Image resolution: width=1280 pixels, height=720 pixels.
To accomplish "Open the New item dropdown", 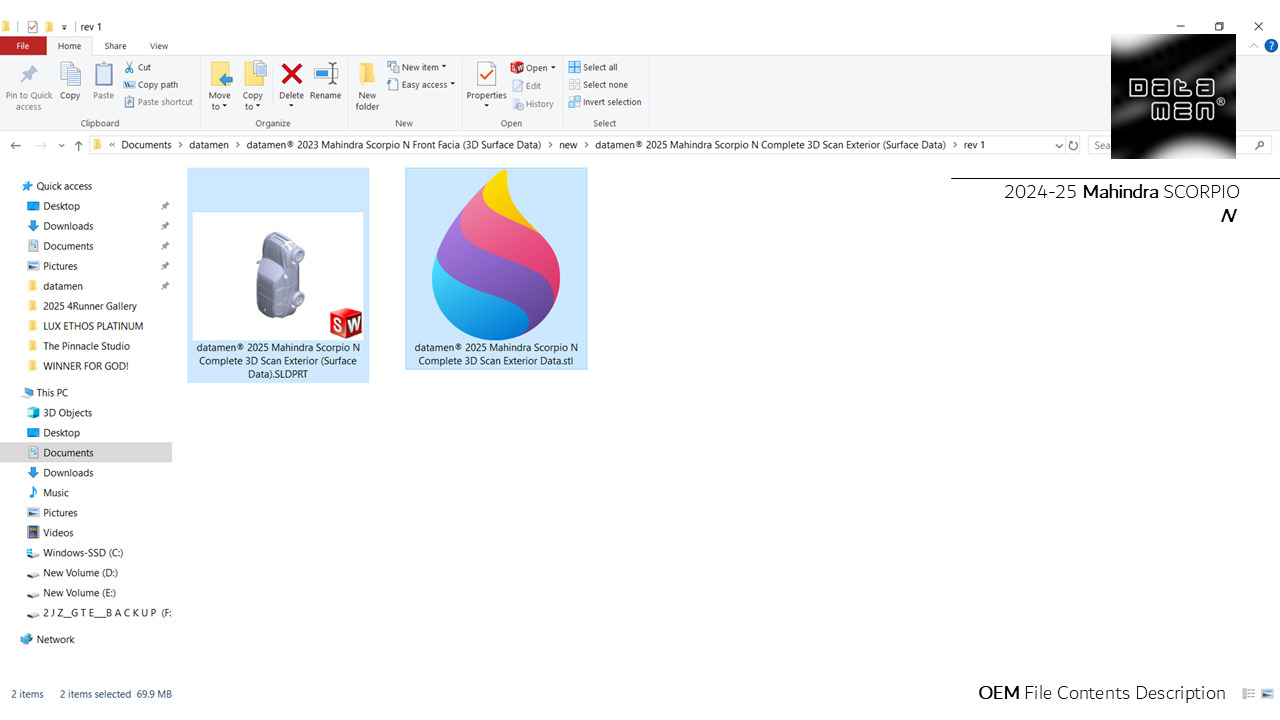I will tap(417, 68).
